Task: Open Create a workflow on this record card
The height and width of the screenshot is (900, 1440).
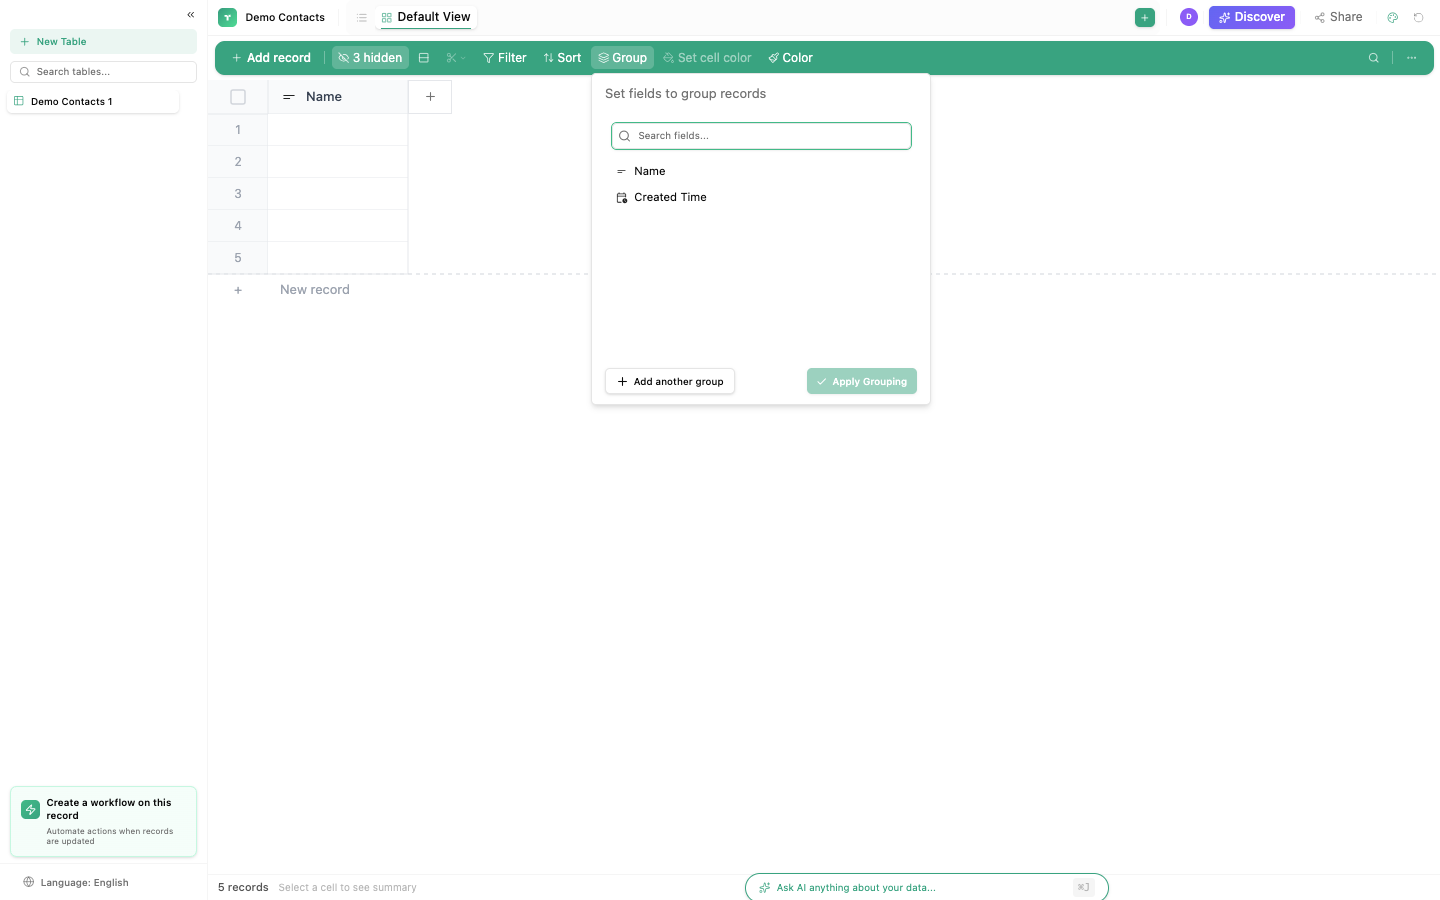Action: point(103,822)
